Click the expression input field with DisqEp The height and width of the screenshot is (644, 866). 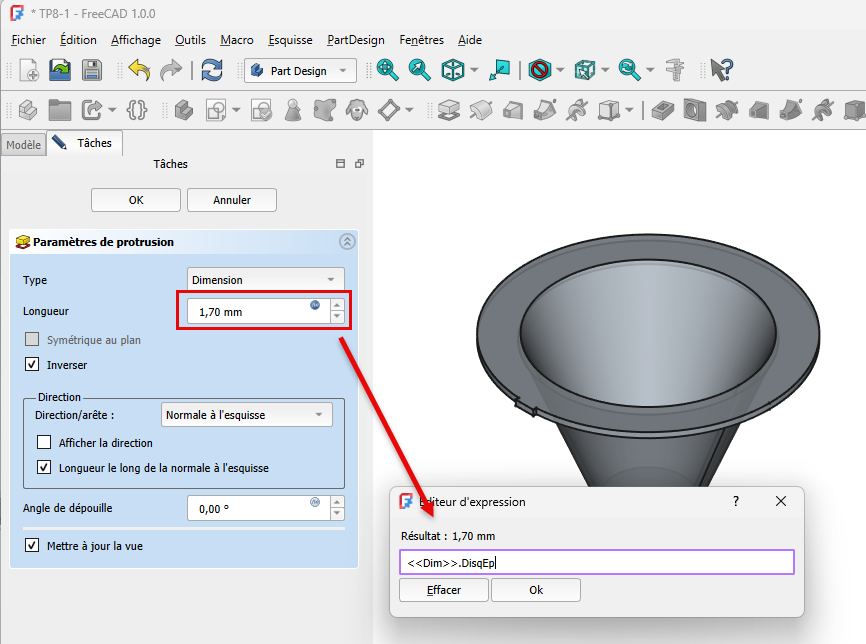coord(596,563)
